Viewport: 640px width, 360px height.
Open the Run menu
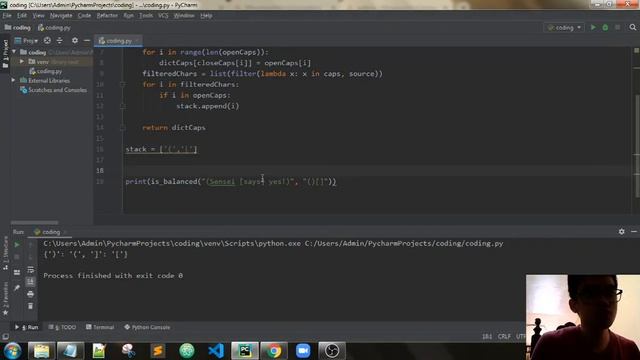[129, 16]
